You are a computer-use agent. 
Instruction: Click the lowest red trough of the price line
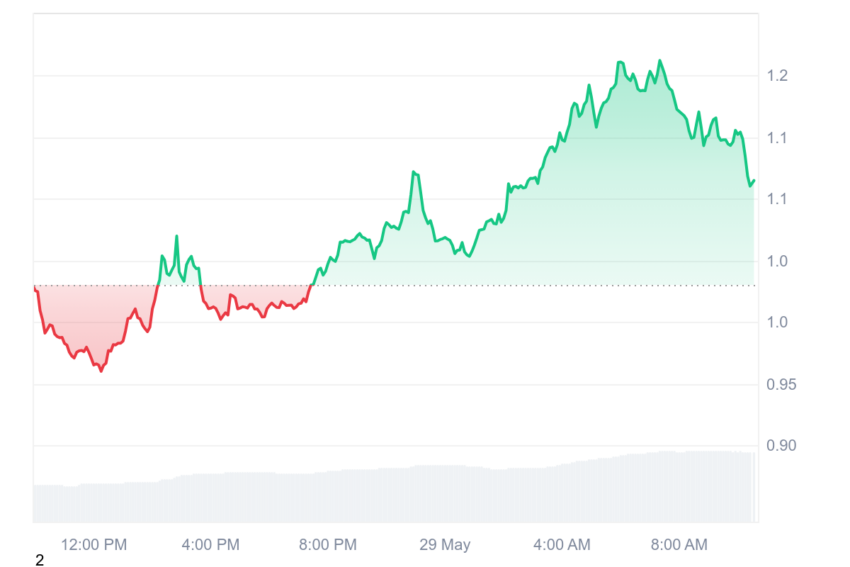coord(101,370)
